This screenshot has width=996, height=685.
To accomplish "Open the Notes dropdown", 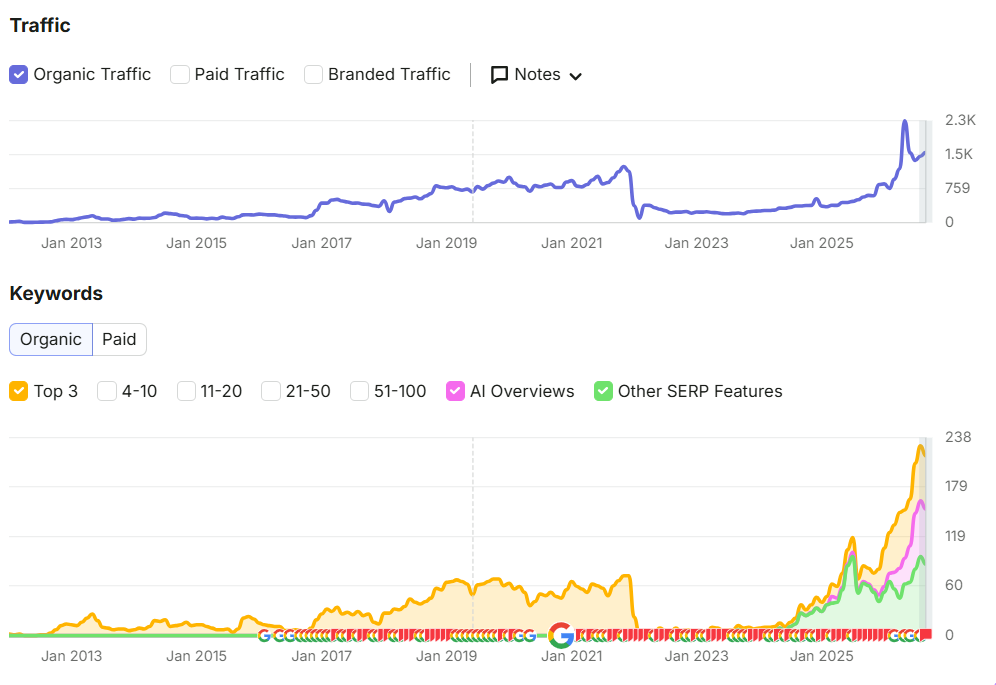I will point(537,74).
